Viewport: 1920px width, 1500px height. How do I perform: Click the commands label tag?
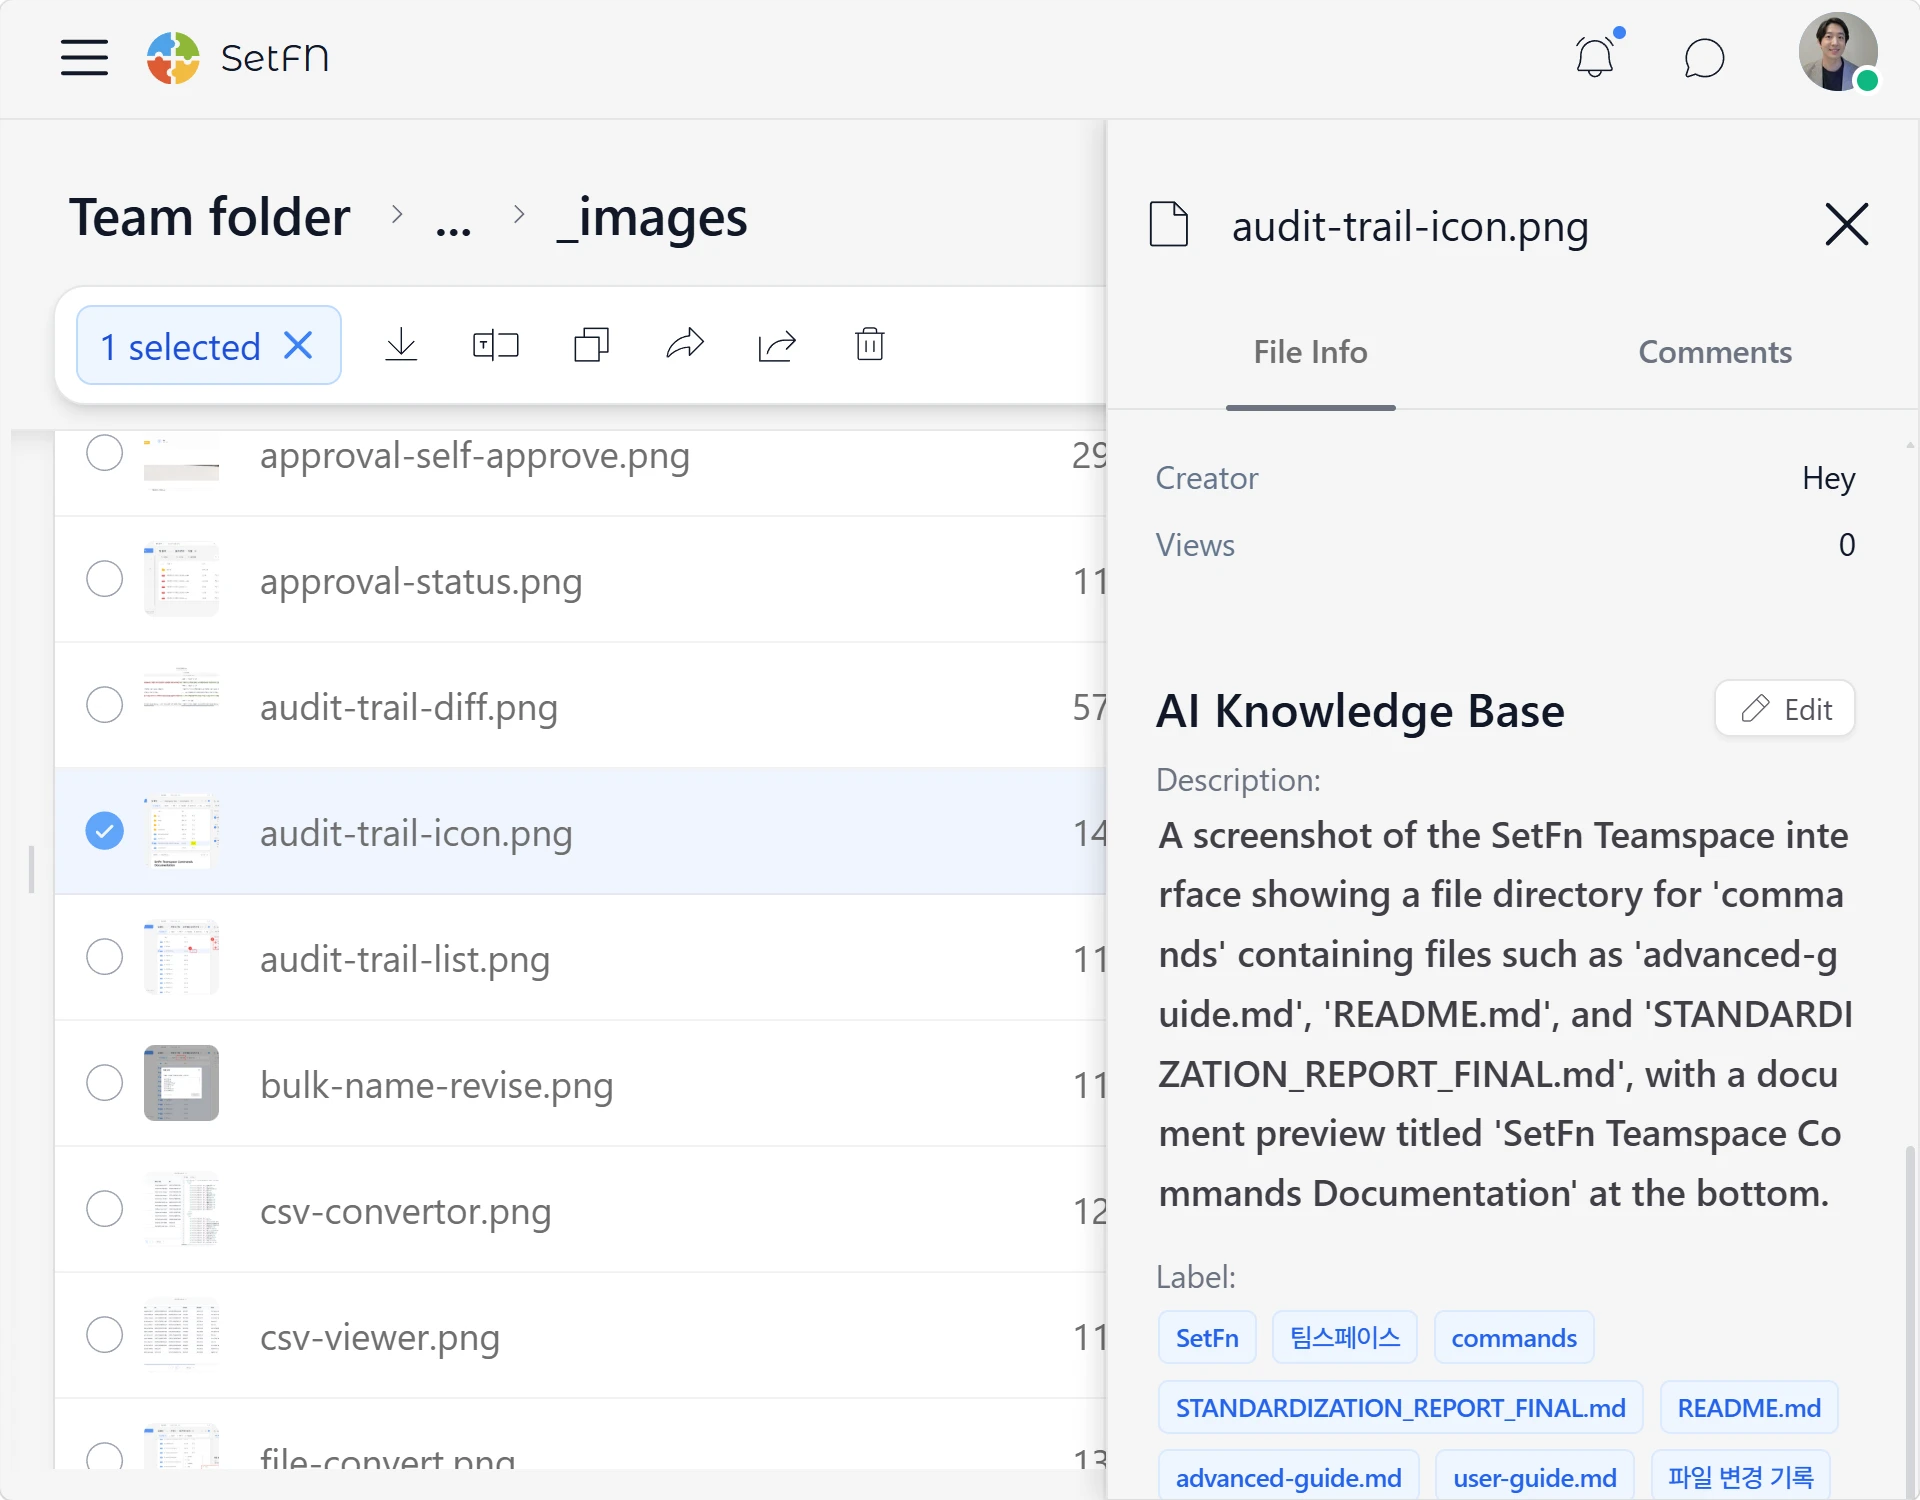[x=1514, y=1338]
